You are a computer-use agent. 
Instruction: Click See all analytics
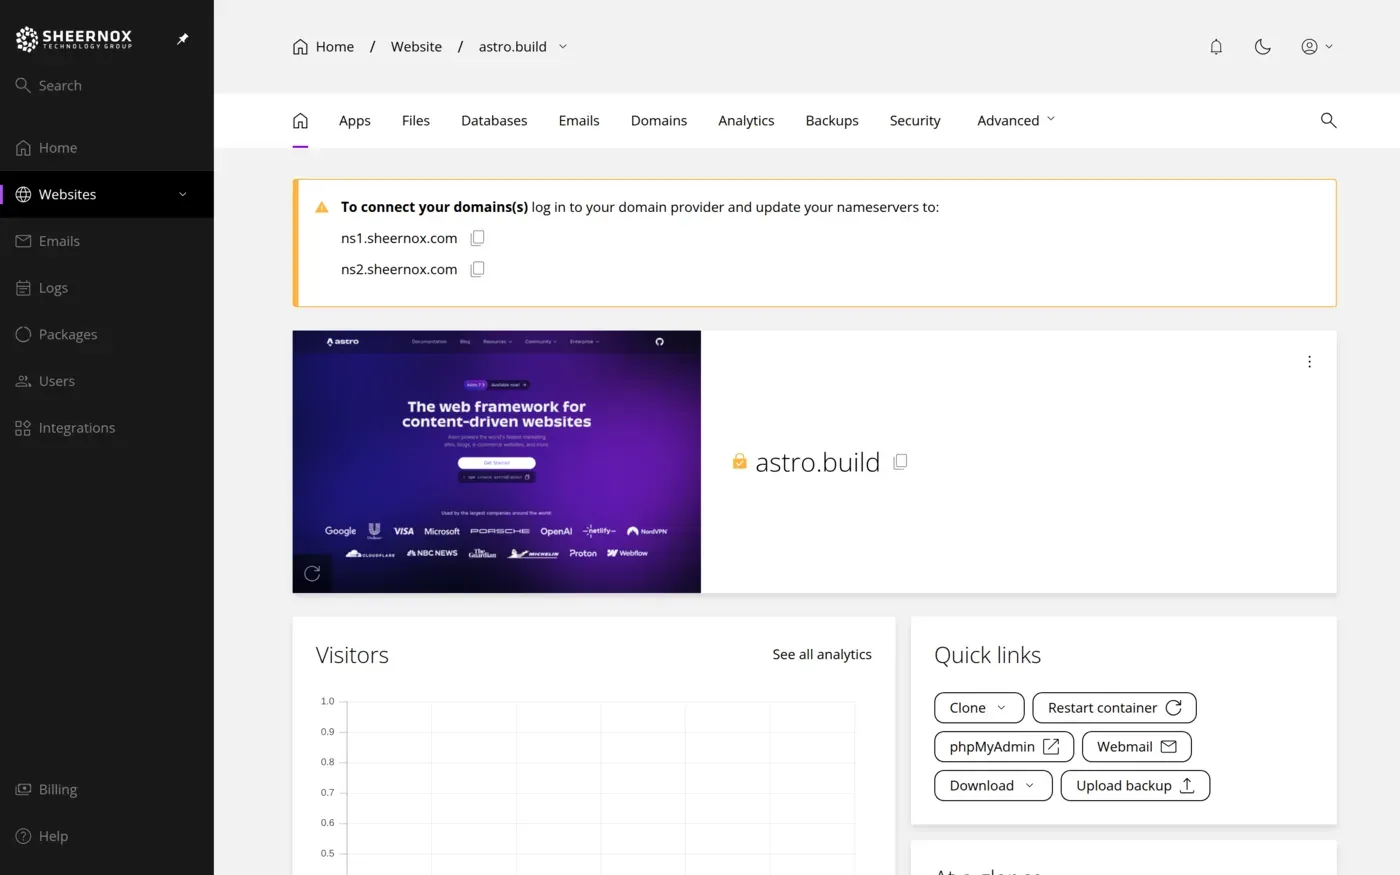[x=822, y=654]
